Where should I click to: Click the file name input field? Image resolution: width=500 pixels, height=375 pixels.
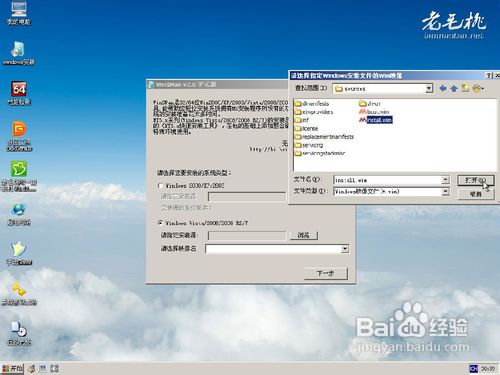click(x=388, y=180)
